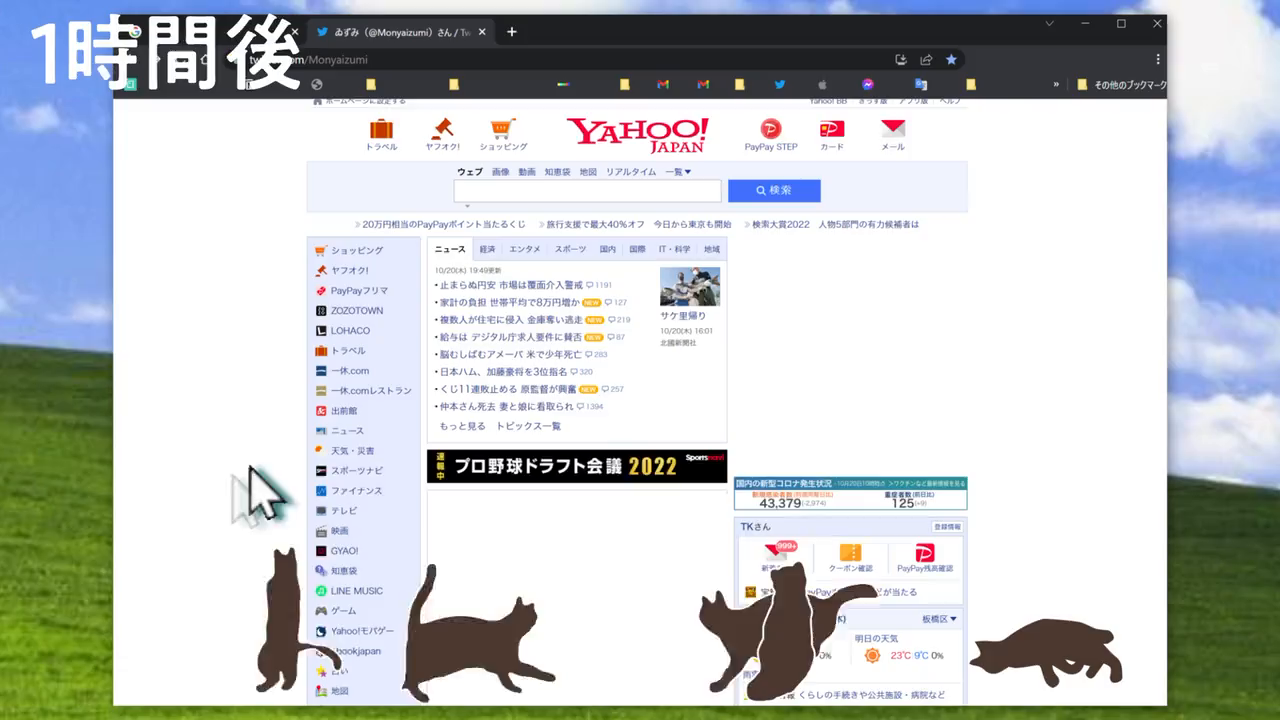This screenshot has width=1280, height=720.
Task: Click the Chrome address bar URL
Action: (309, 60)
